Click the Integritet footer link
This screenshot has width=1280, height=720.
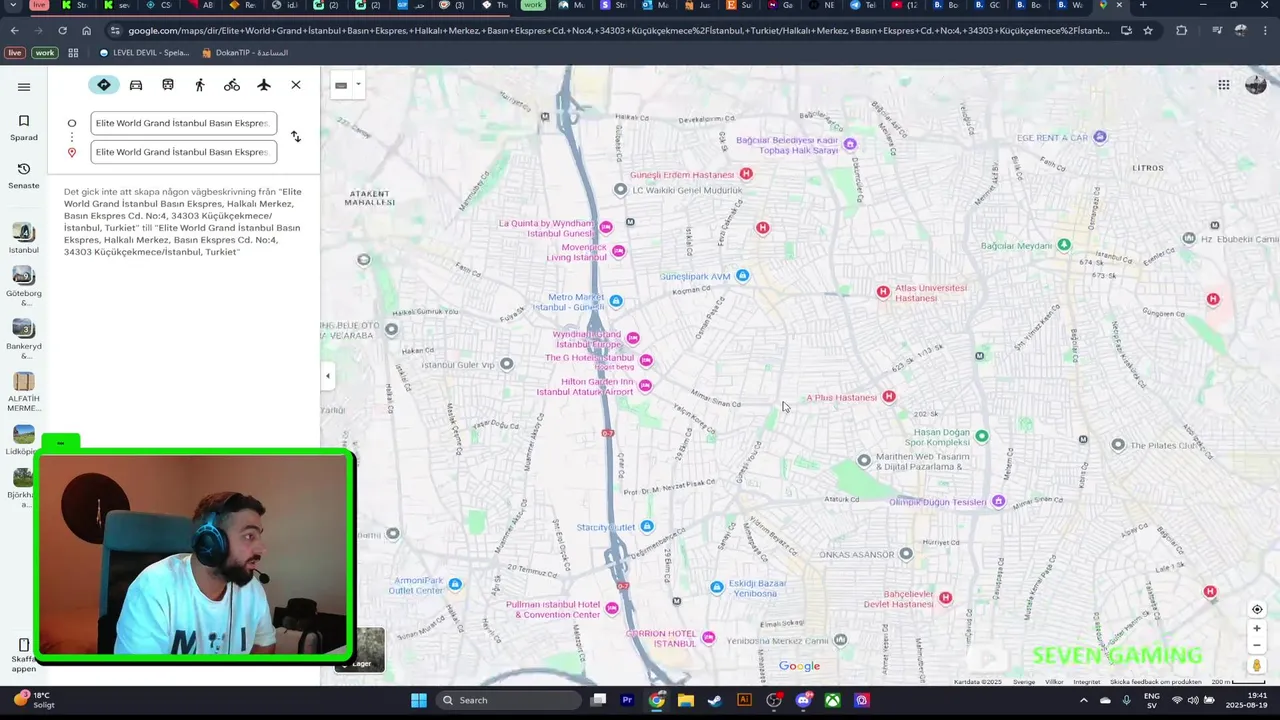pos(1086,682)
